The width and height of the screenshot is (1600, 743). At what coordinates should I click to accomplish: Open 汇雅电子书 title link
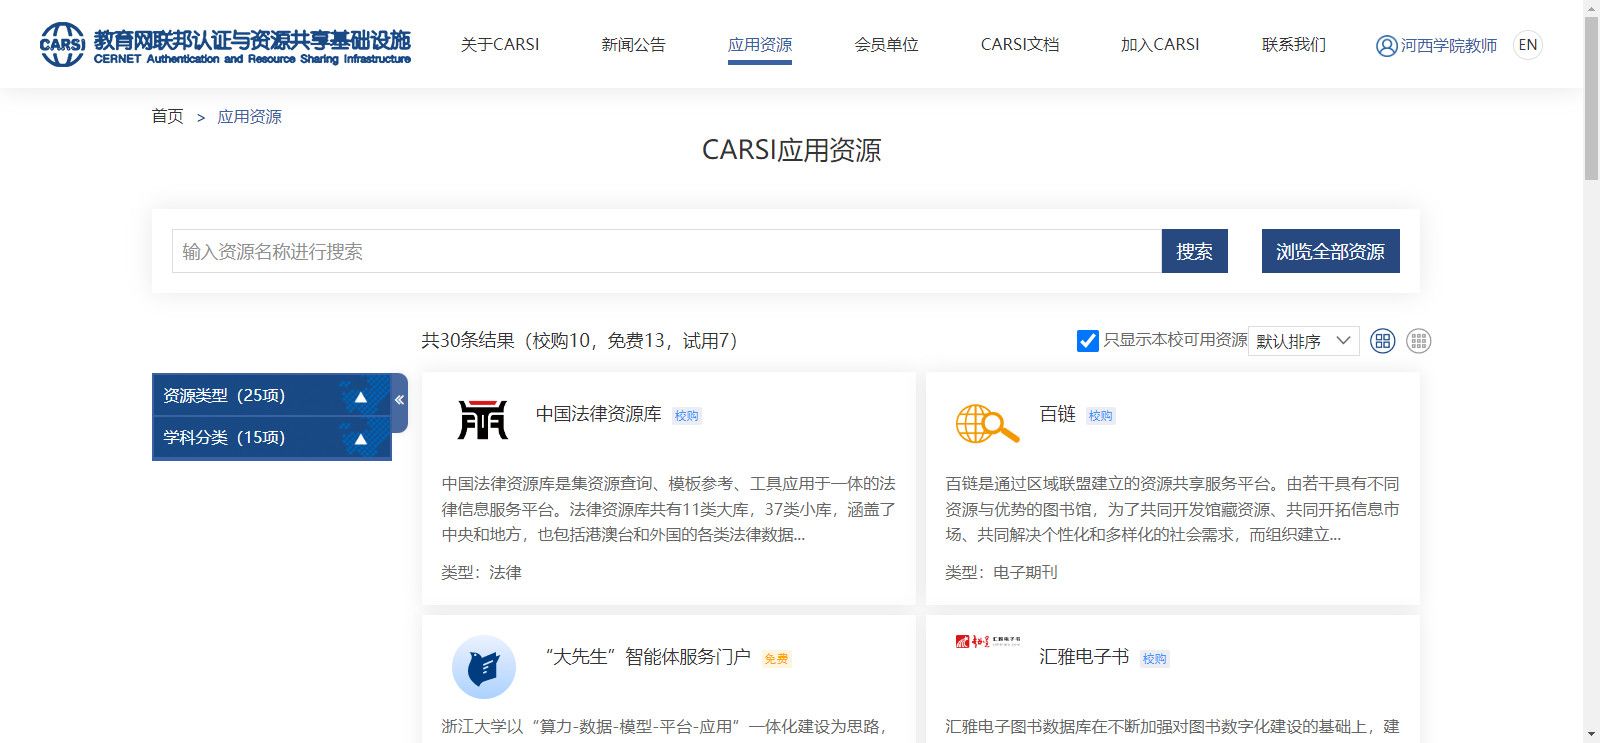1084,657
